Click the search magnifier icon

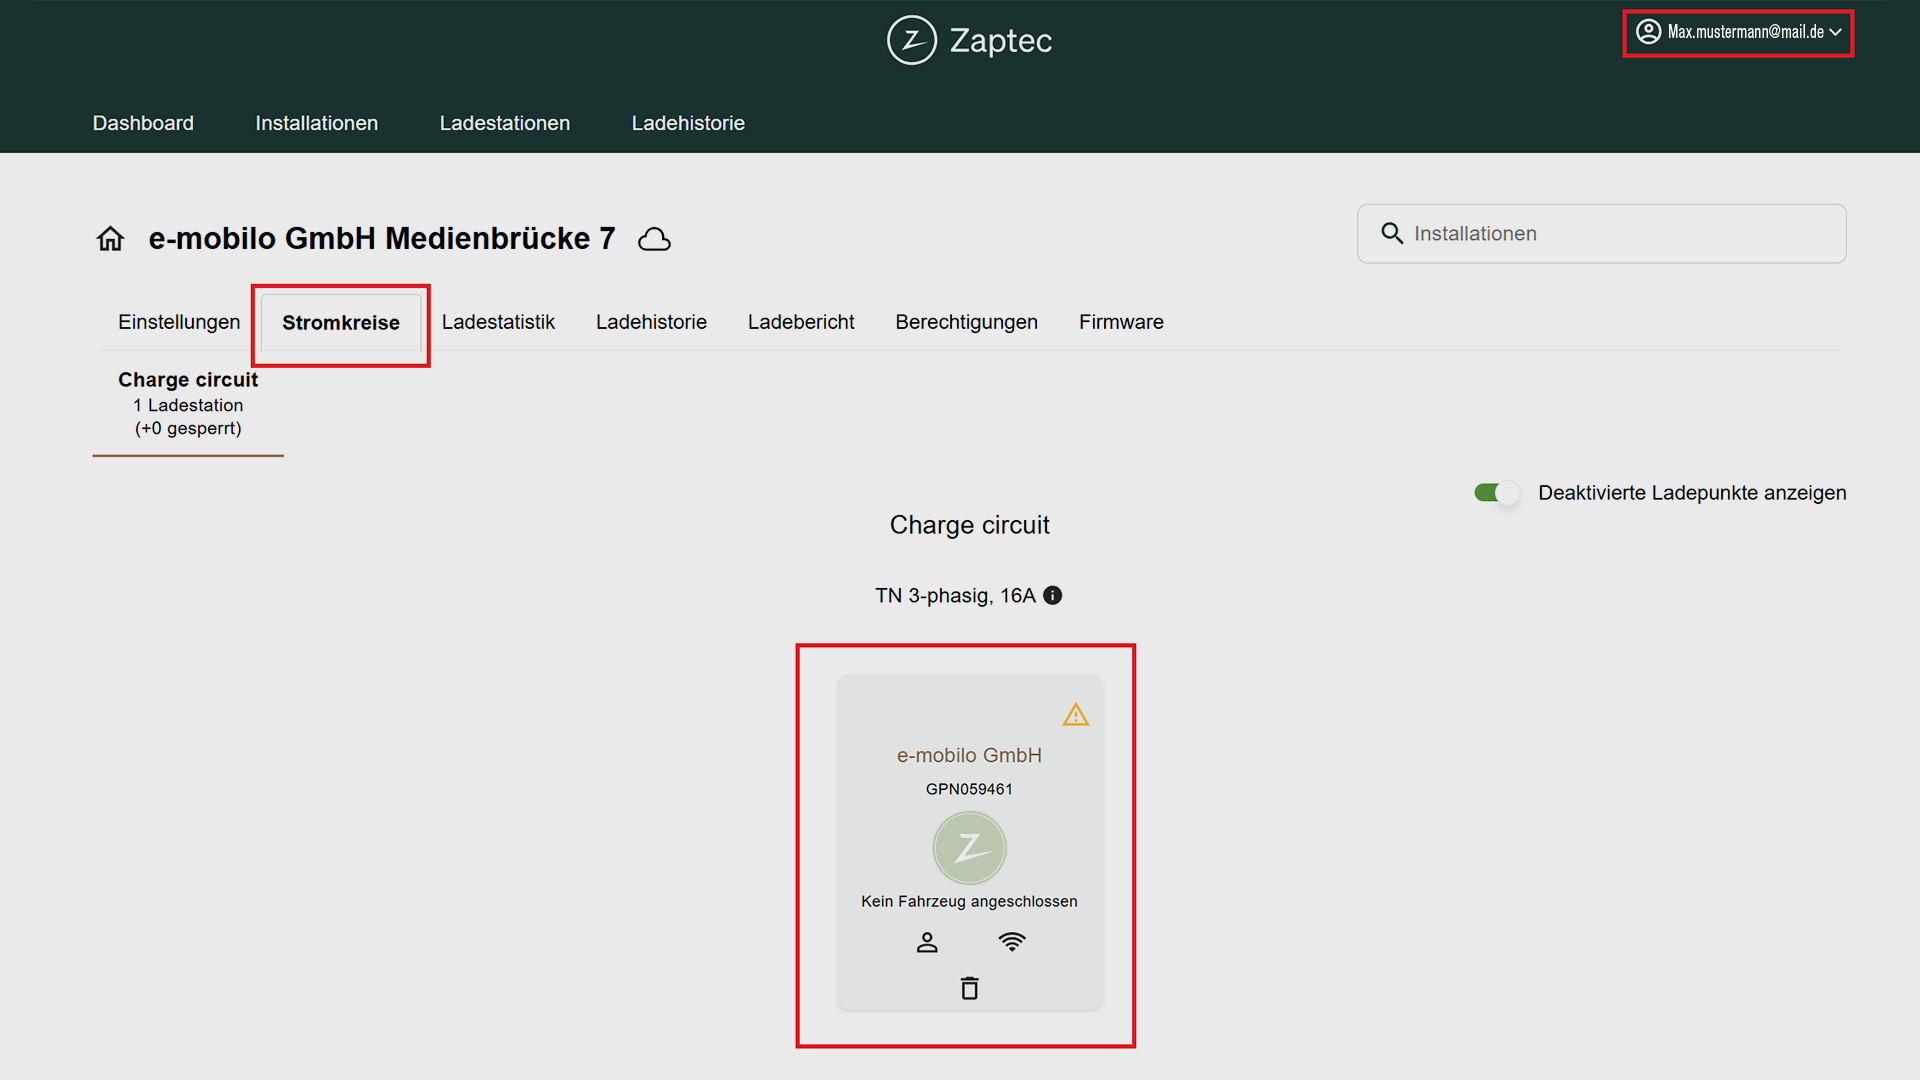[1392, 233]
